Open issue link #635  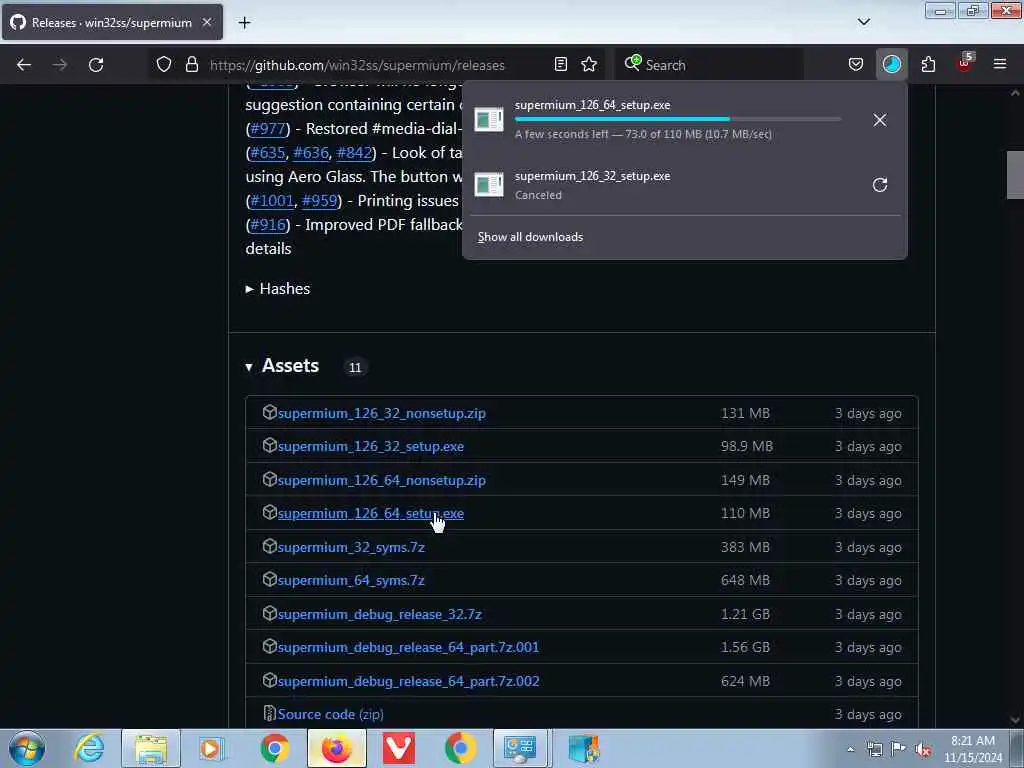coord(268,153)
